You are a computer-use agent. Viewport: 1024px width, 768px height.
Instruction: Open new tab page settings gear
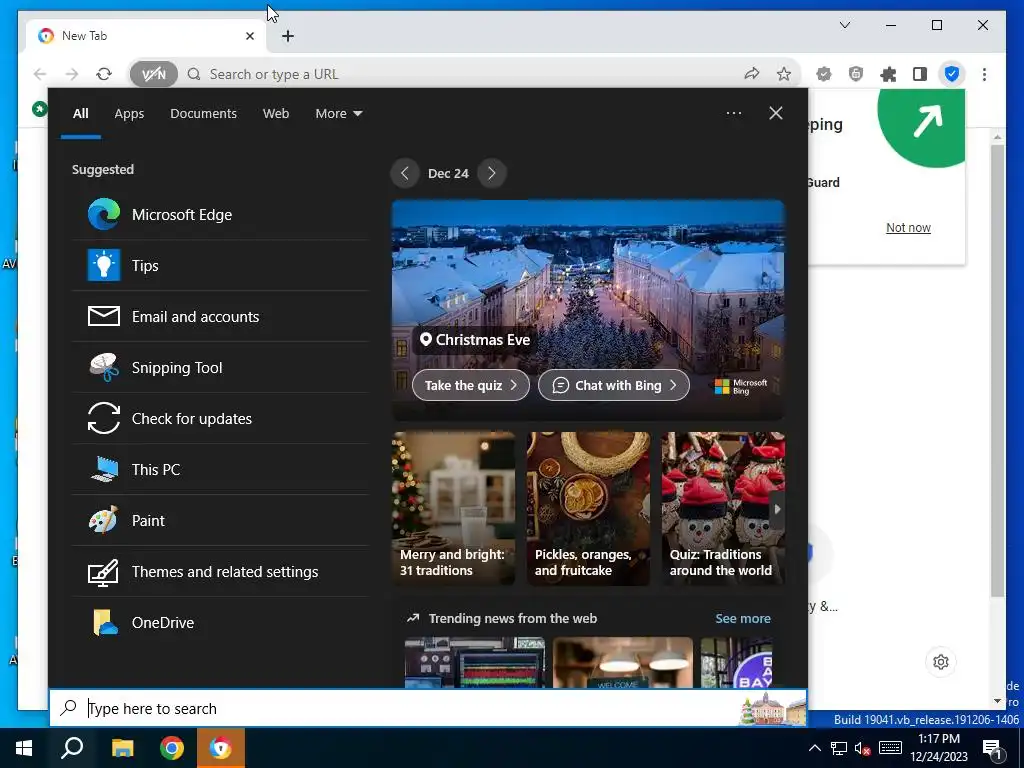coord(940,662)
